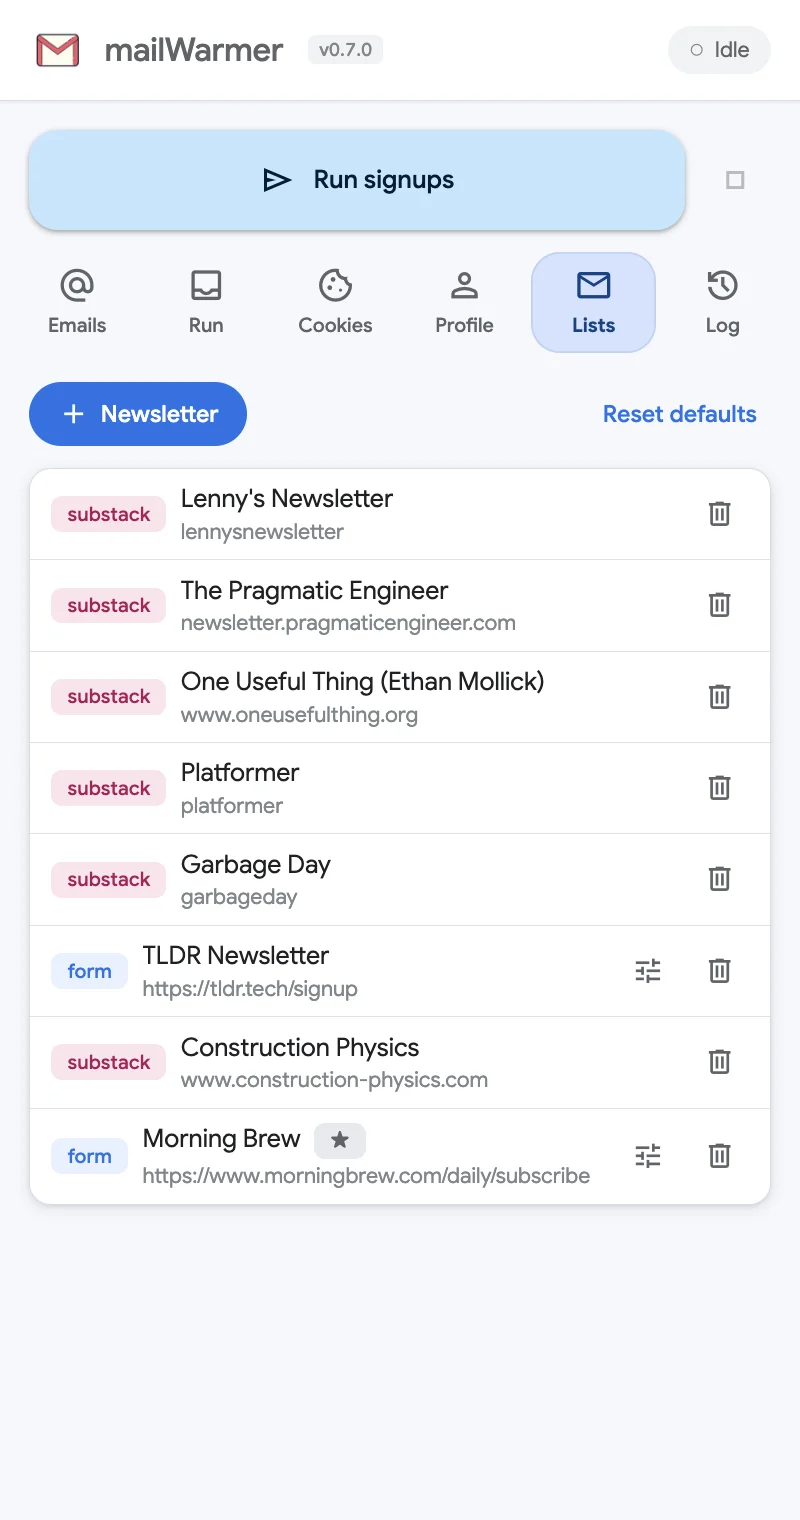Click newsletter.pragmaticengineer.com address
The height and width of the screenshot is (1520, 800).
coord(348,623)
